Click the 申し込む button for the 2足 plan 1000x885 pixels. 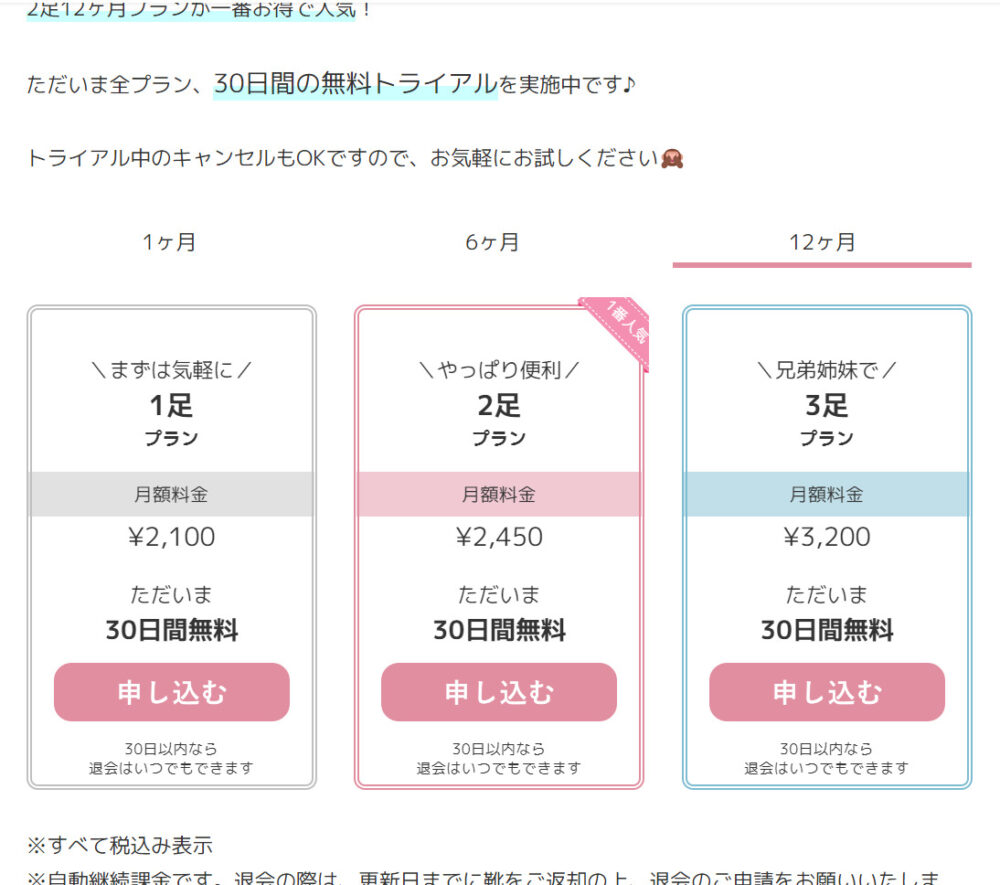[x=499, y=692]
